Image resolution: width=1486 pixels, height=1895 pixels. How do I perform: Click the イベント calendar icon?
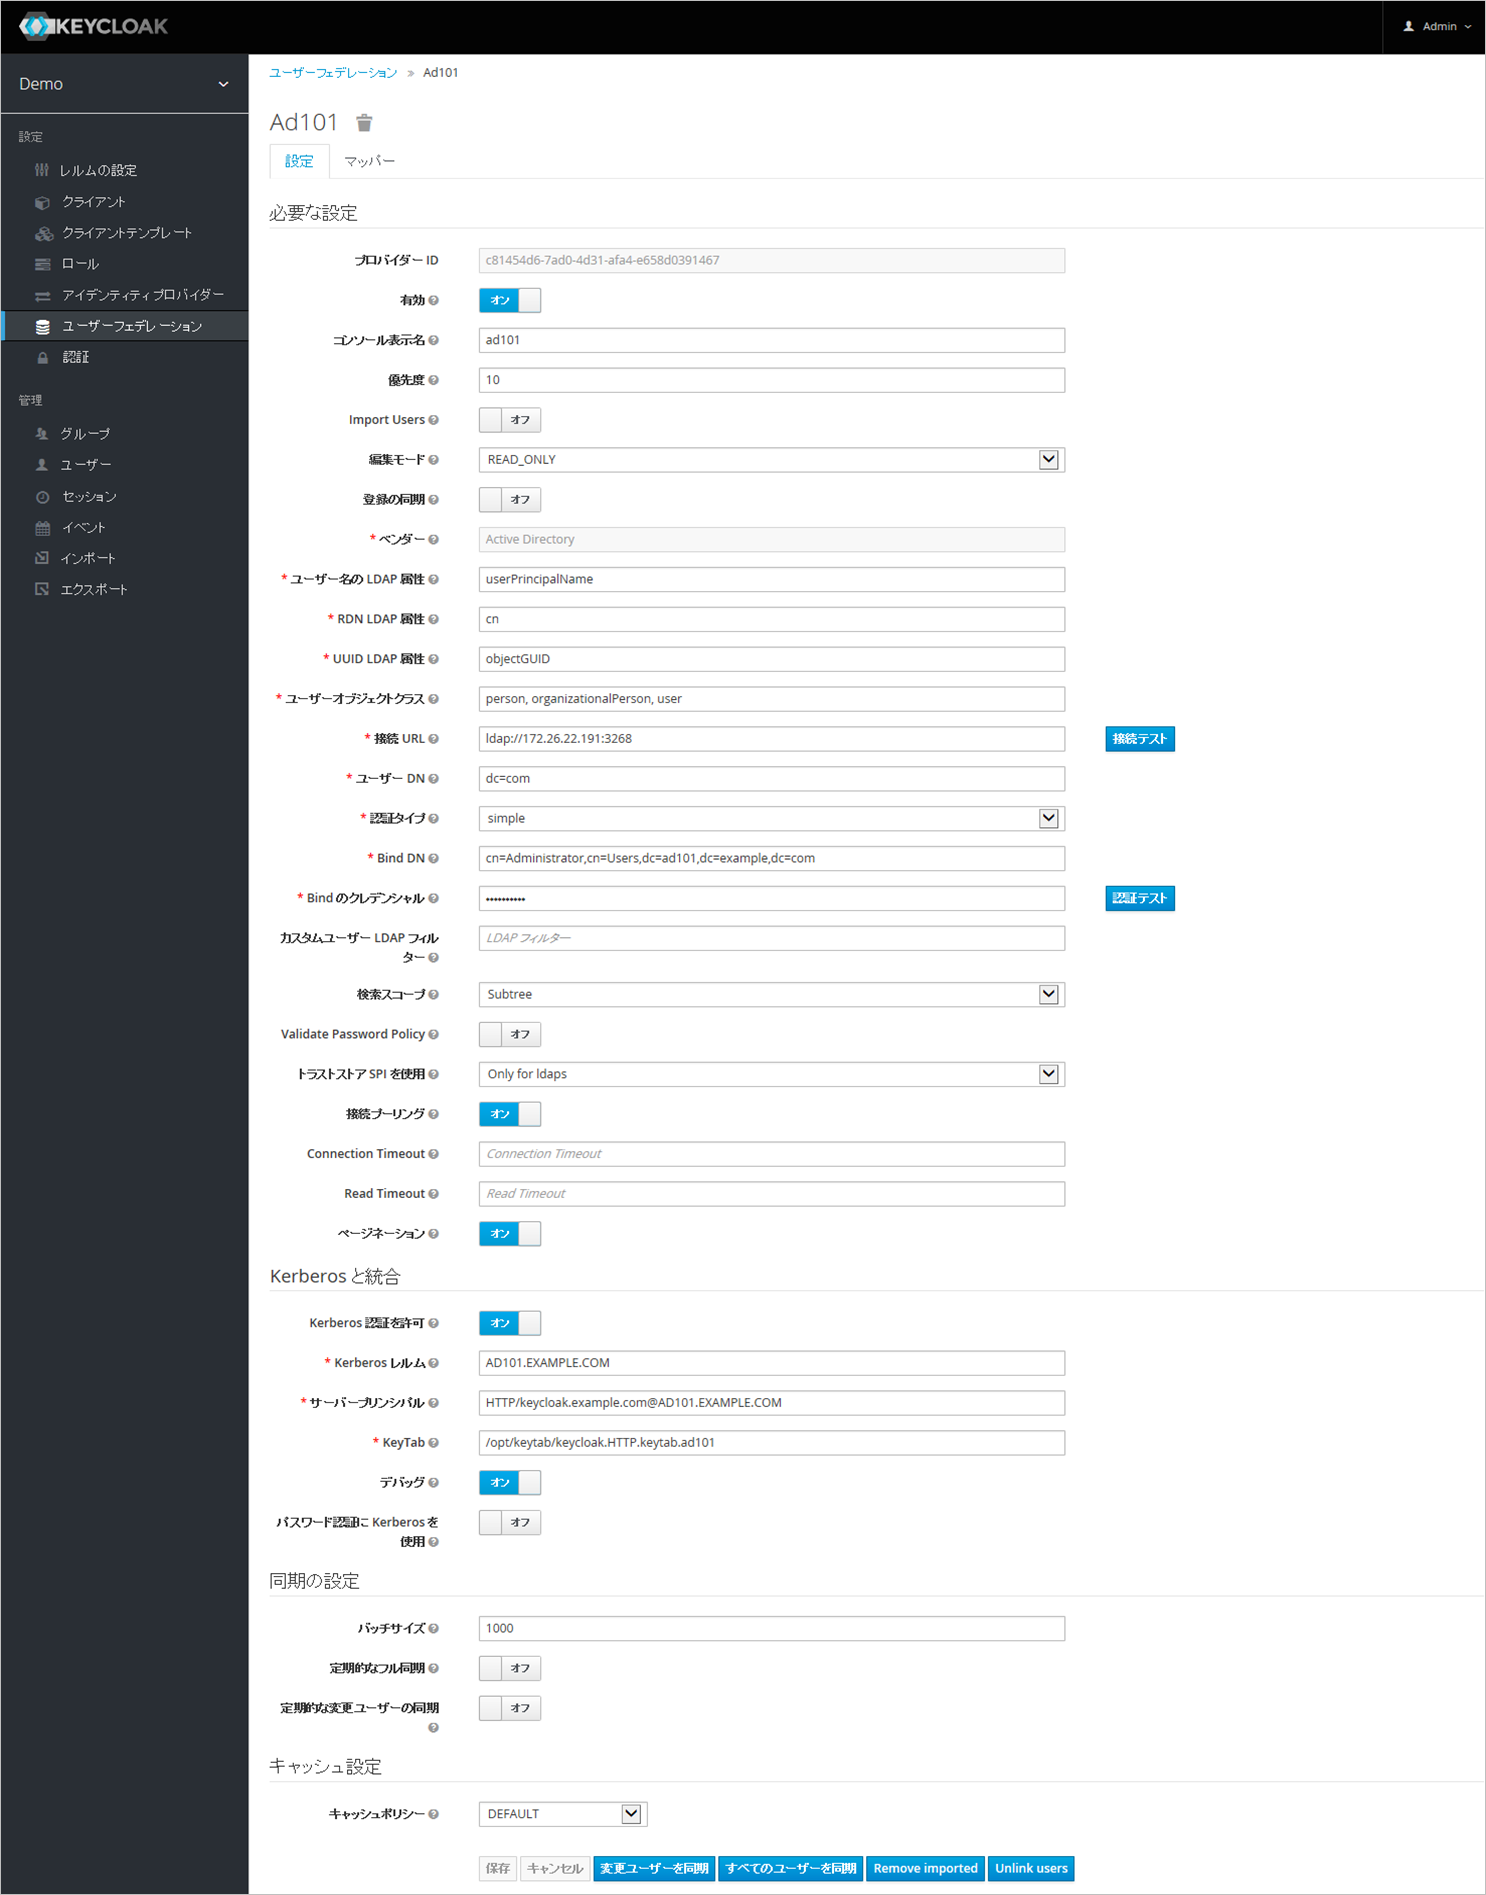click(42, 528)
